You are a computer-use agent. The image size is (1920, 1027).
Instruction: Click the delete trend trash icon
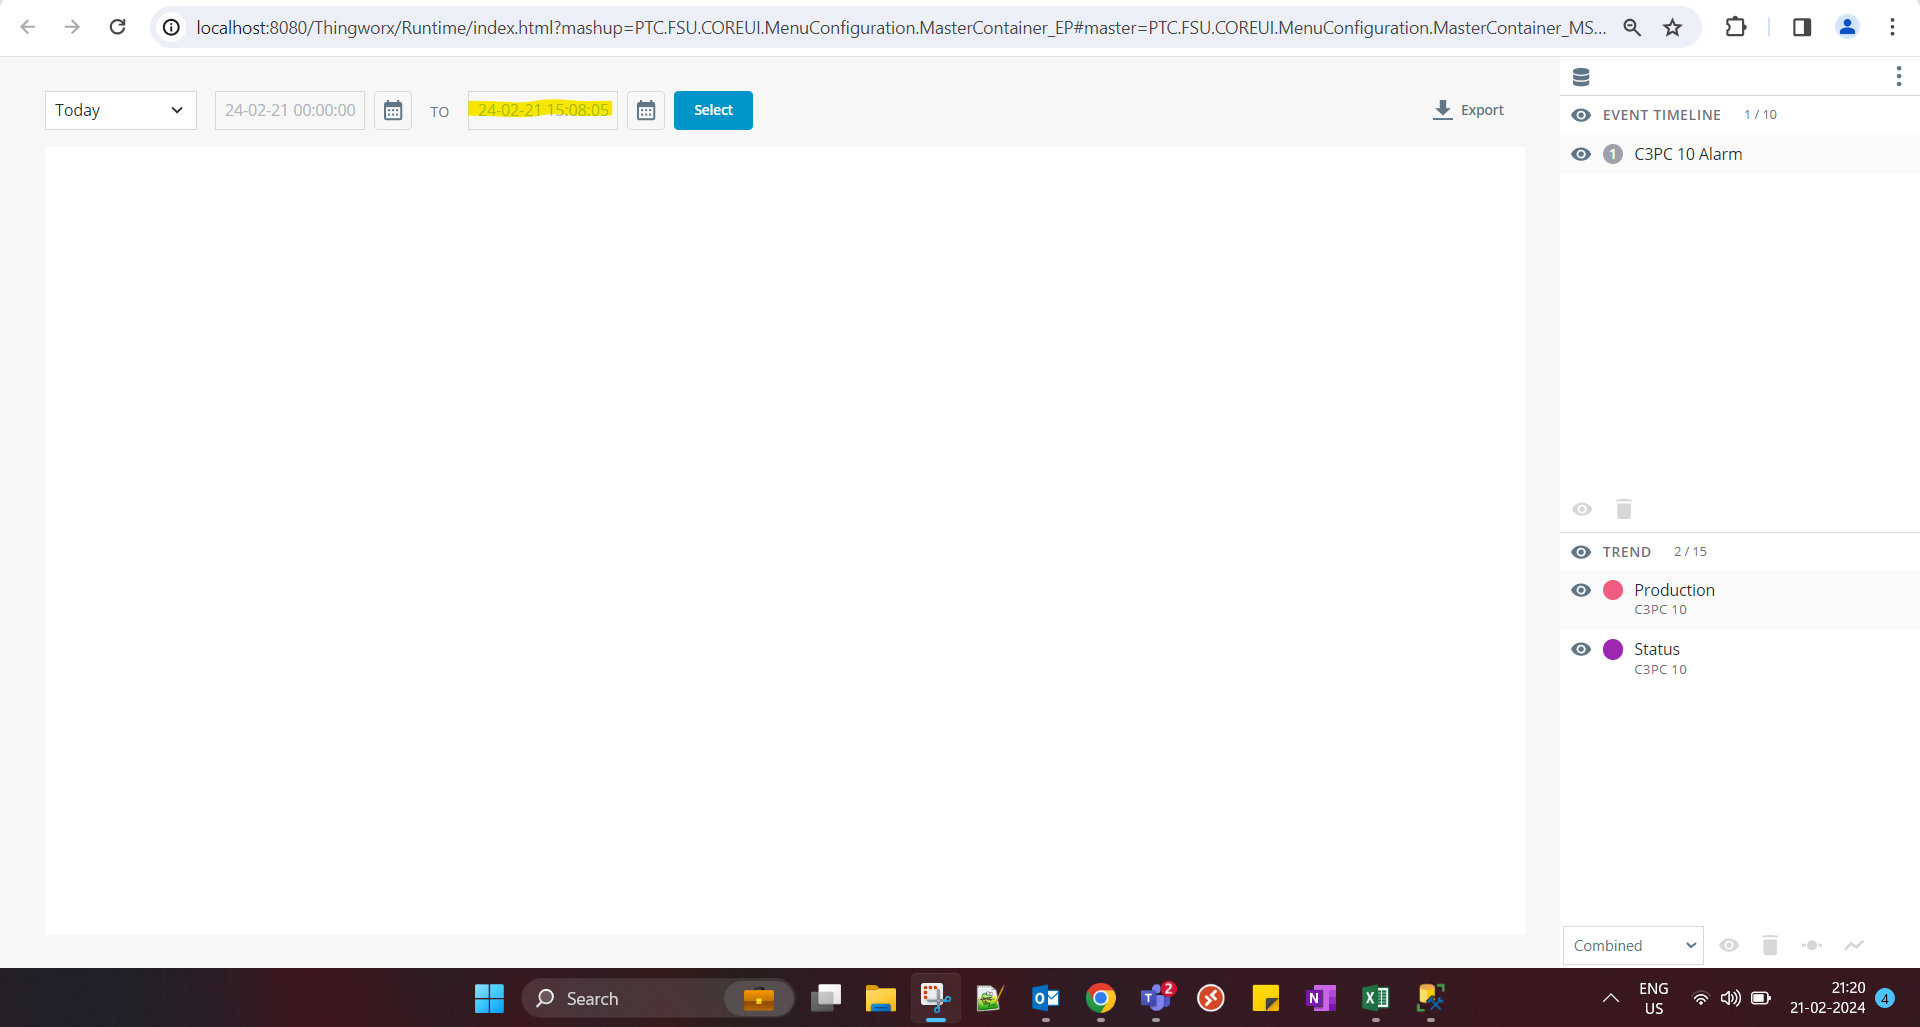click(x=1770, y=945)
